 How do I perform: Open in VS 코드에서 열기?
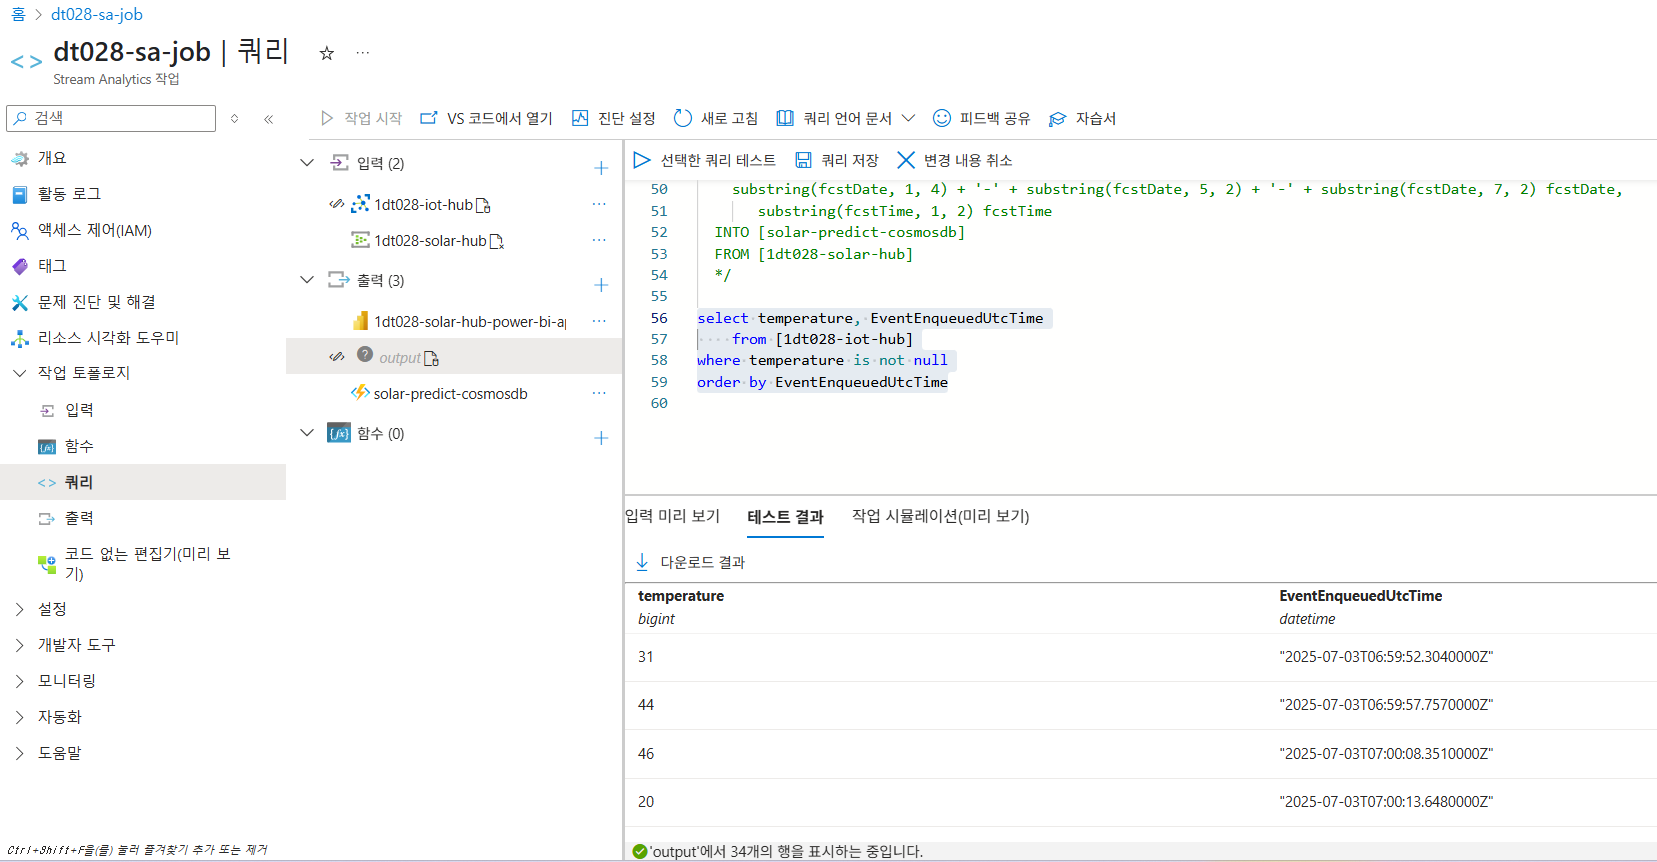486,118
